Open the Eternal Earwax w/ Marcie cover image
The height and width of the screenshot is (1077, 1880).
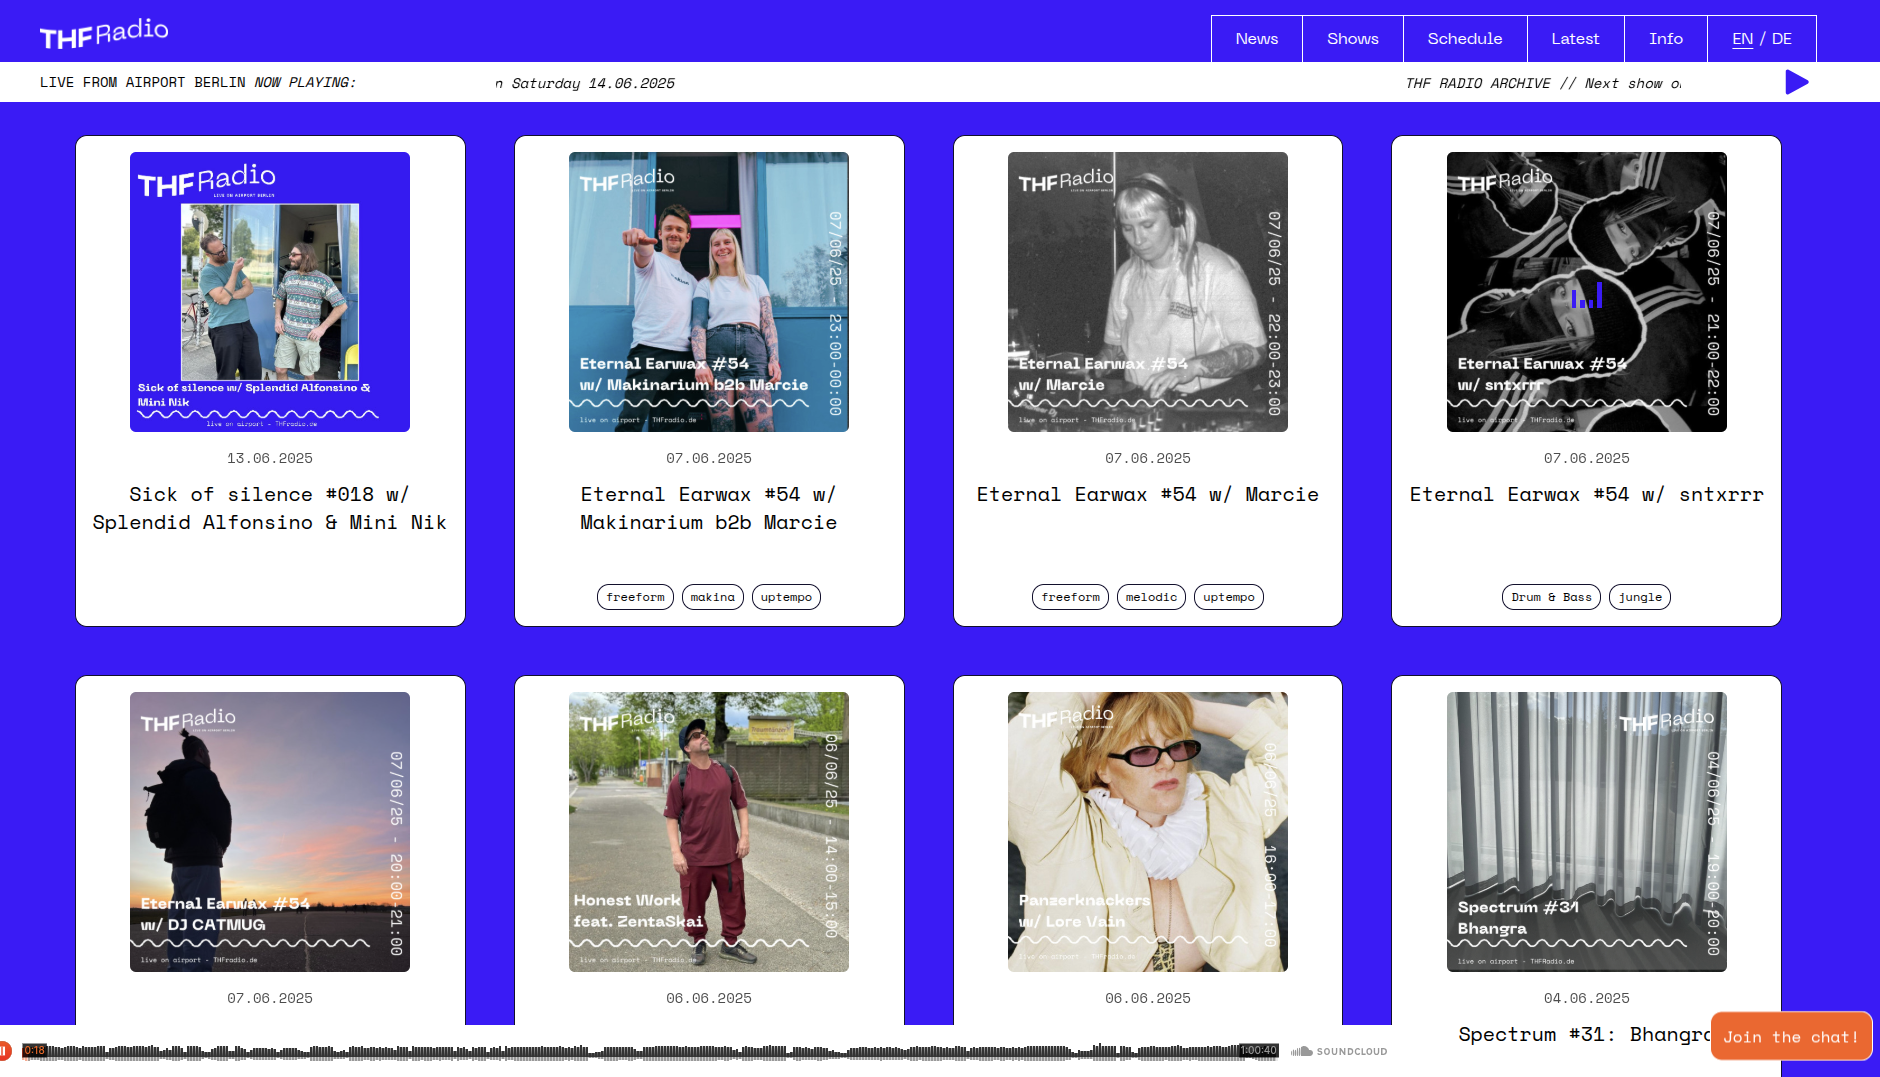point(1147,291)
